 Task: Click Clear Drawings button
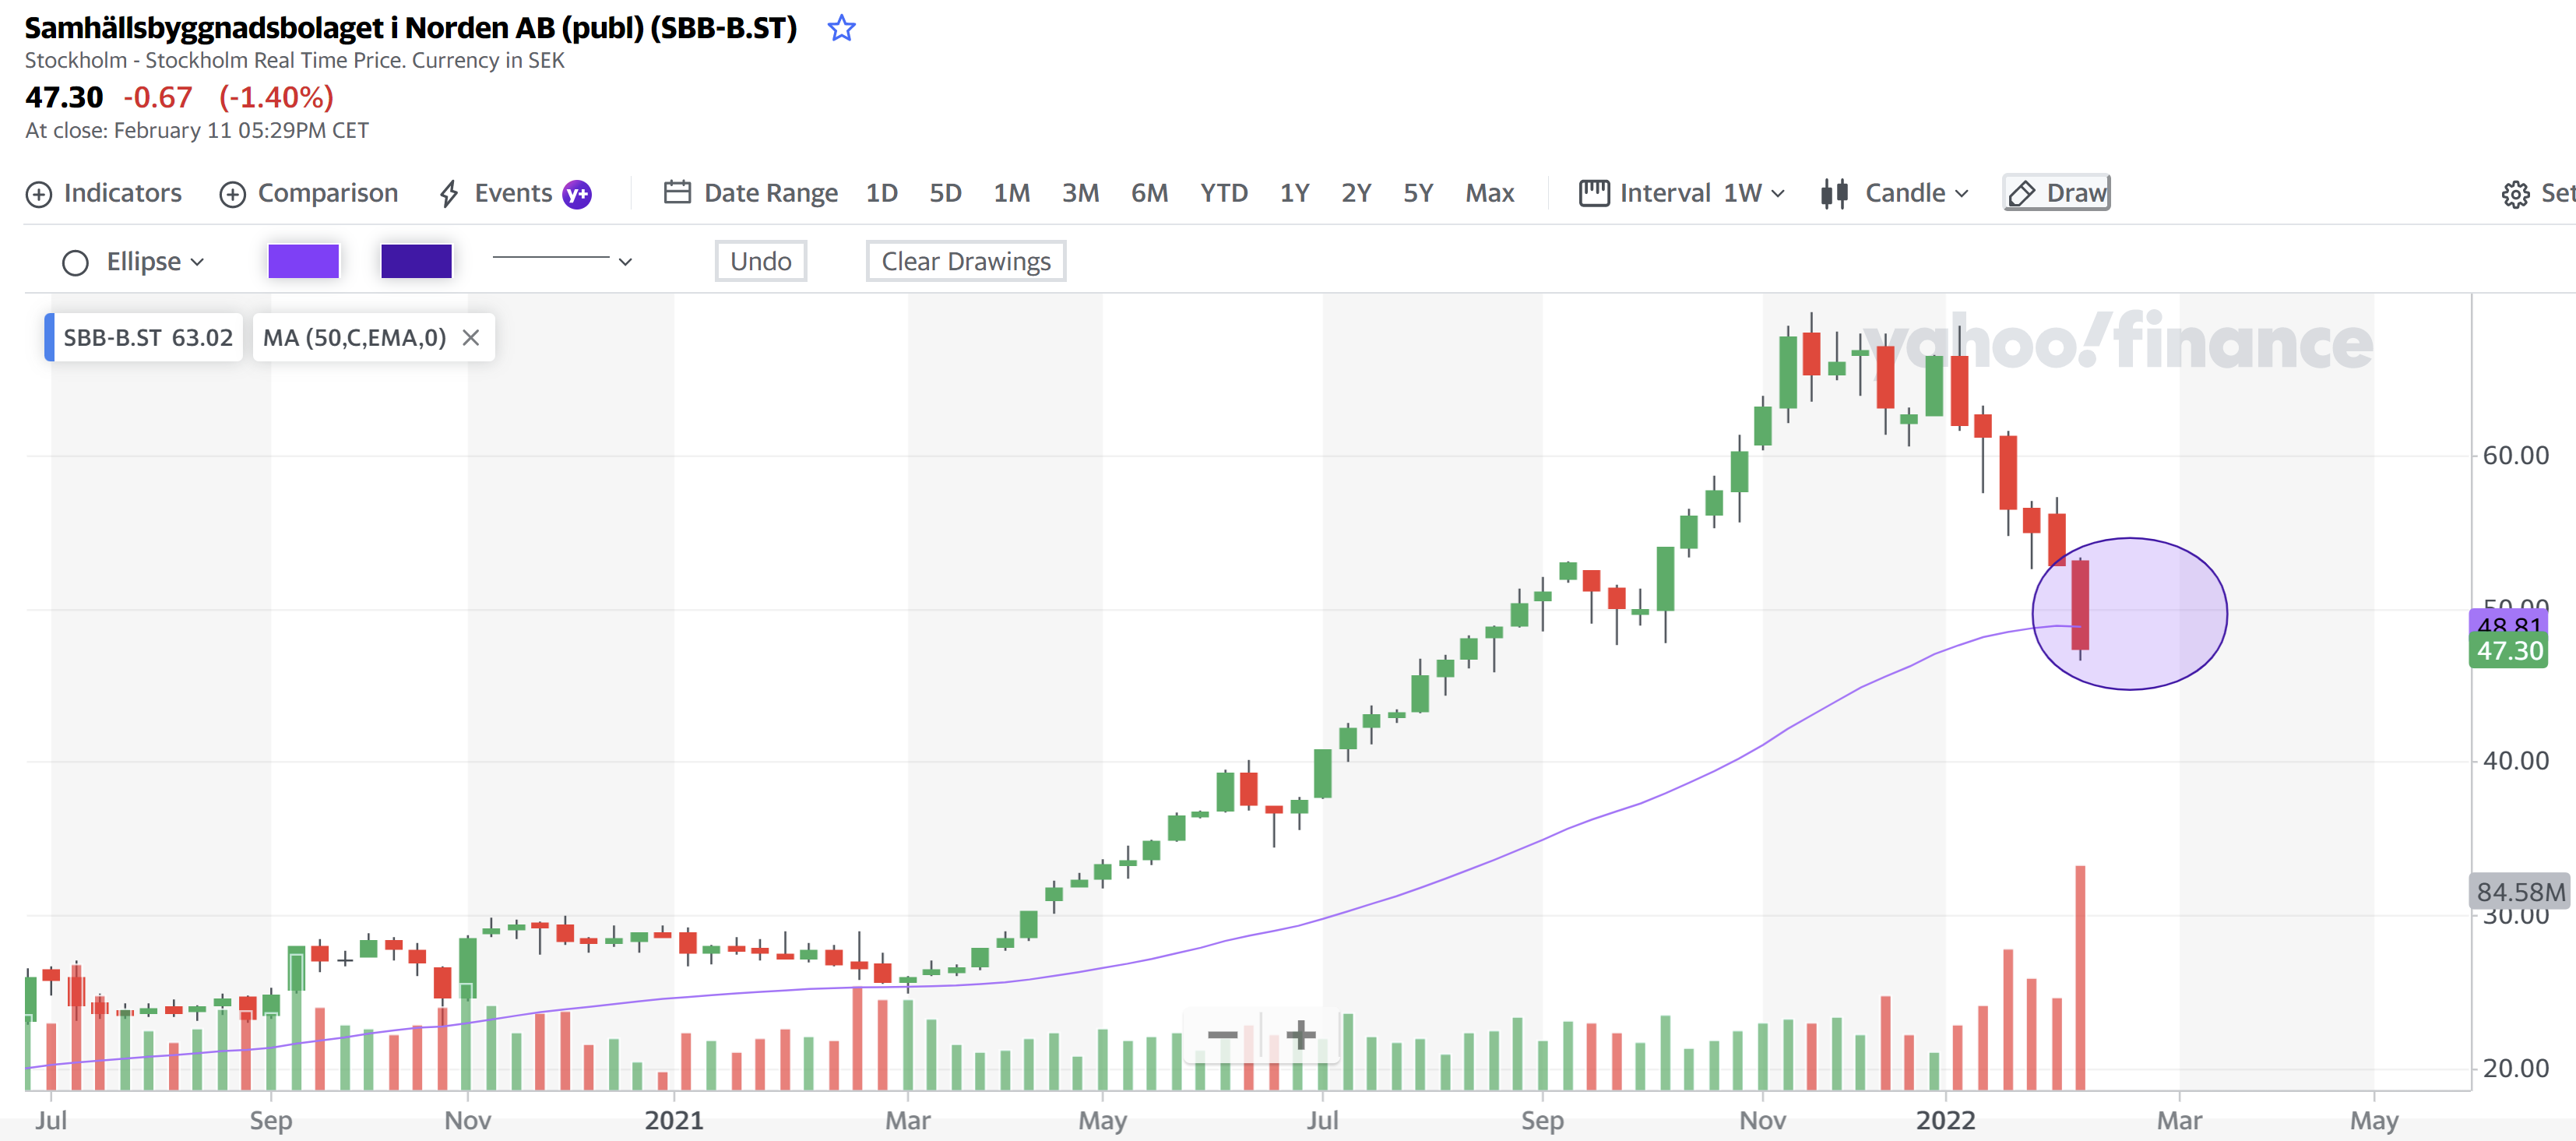pos(966,261)
